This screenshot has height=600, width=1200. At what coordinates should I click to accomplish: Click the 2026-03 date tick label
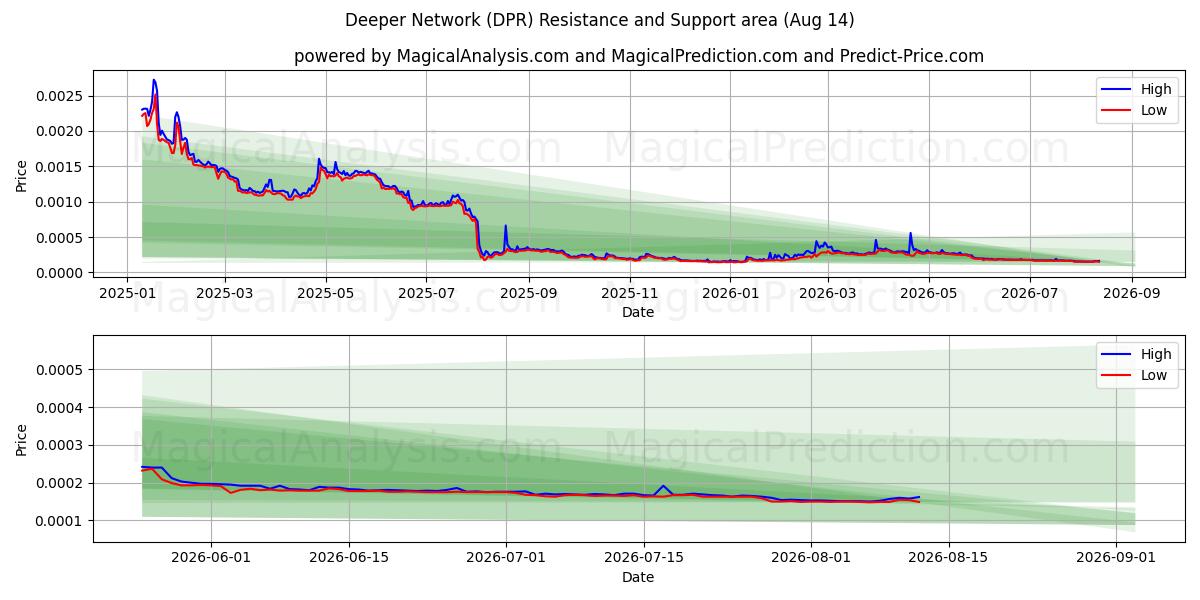(x=829, y=292)
